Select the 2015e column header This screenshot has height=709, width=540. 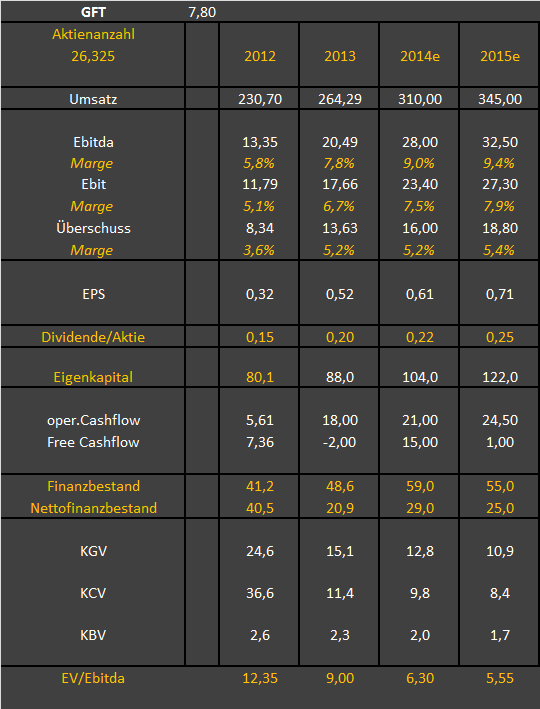(500, 57)
